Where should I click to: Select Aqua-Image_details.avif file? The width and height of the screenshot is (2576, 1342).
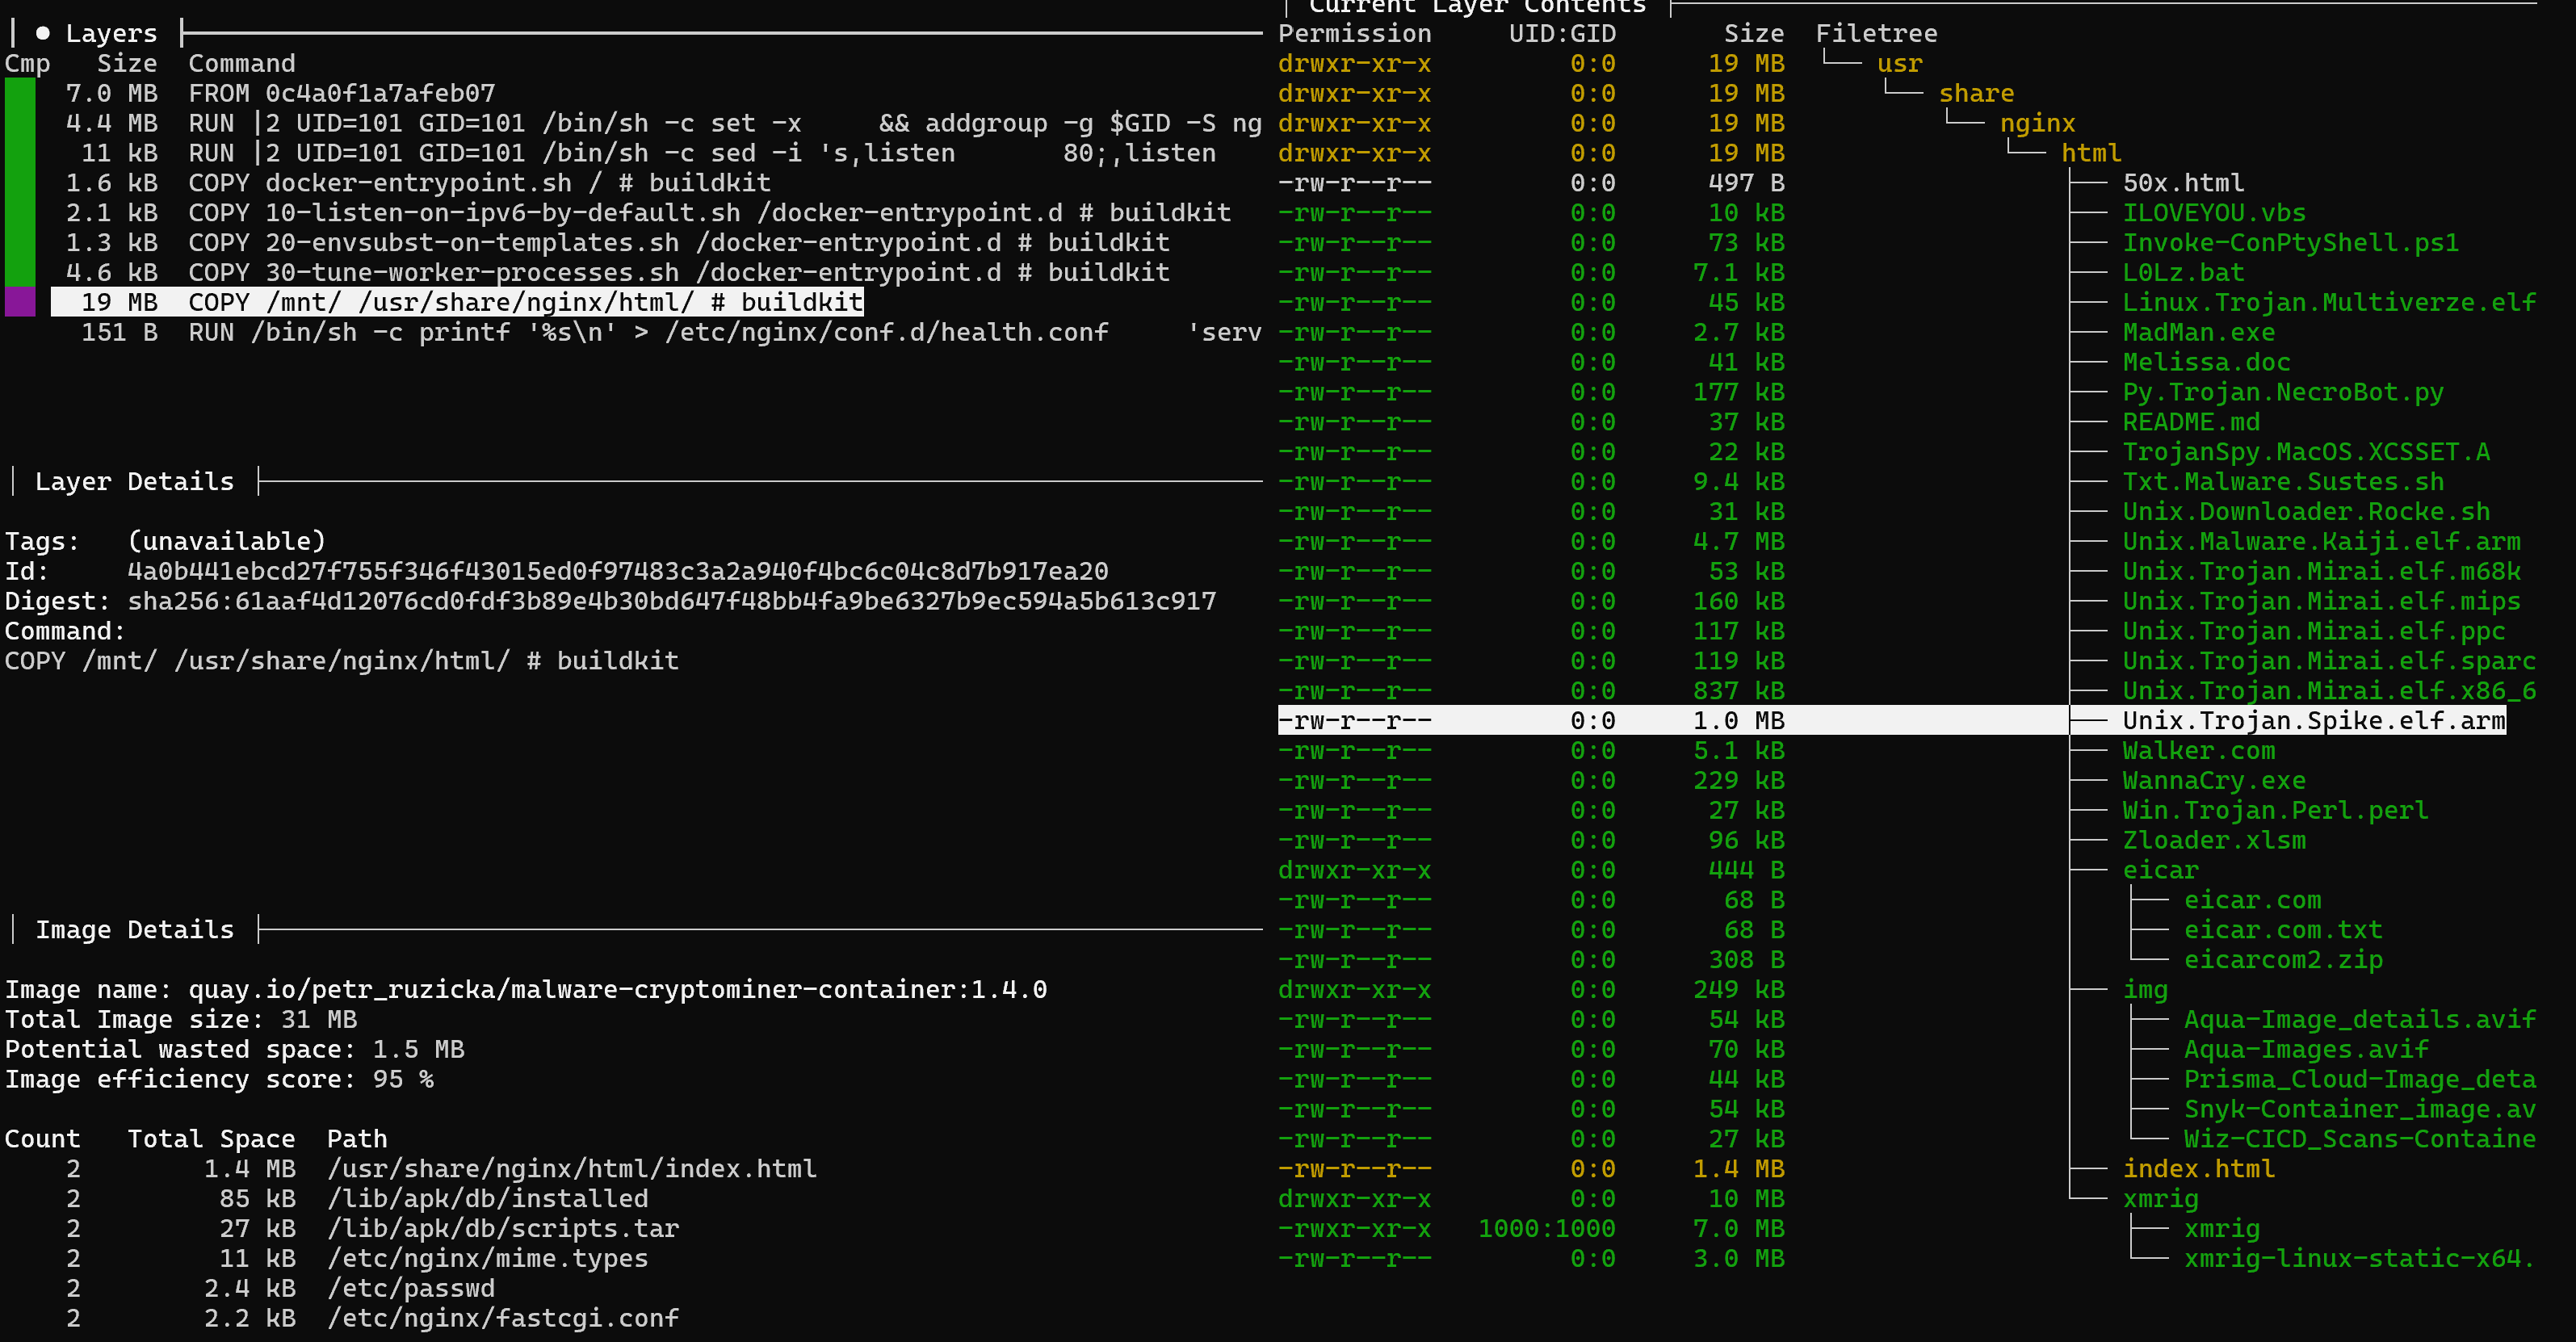(2360, 1019)
